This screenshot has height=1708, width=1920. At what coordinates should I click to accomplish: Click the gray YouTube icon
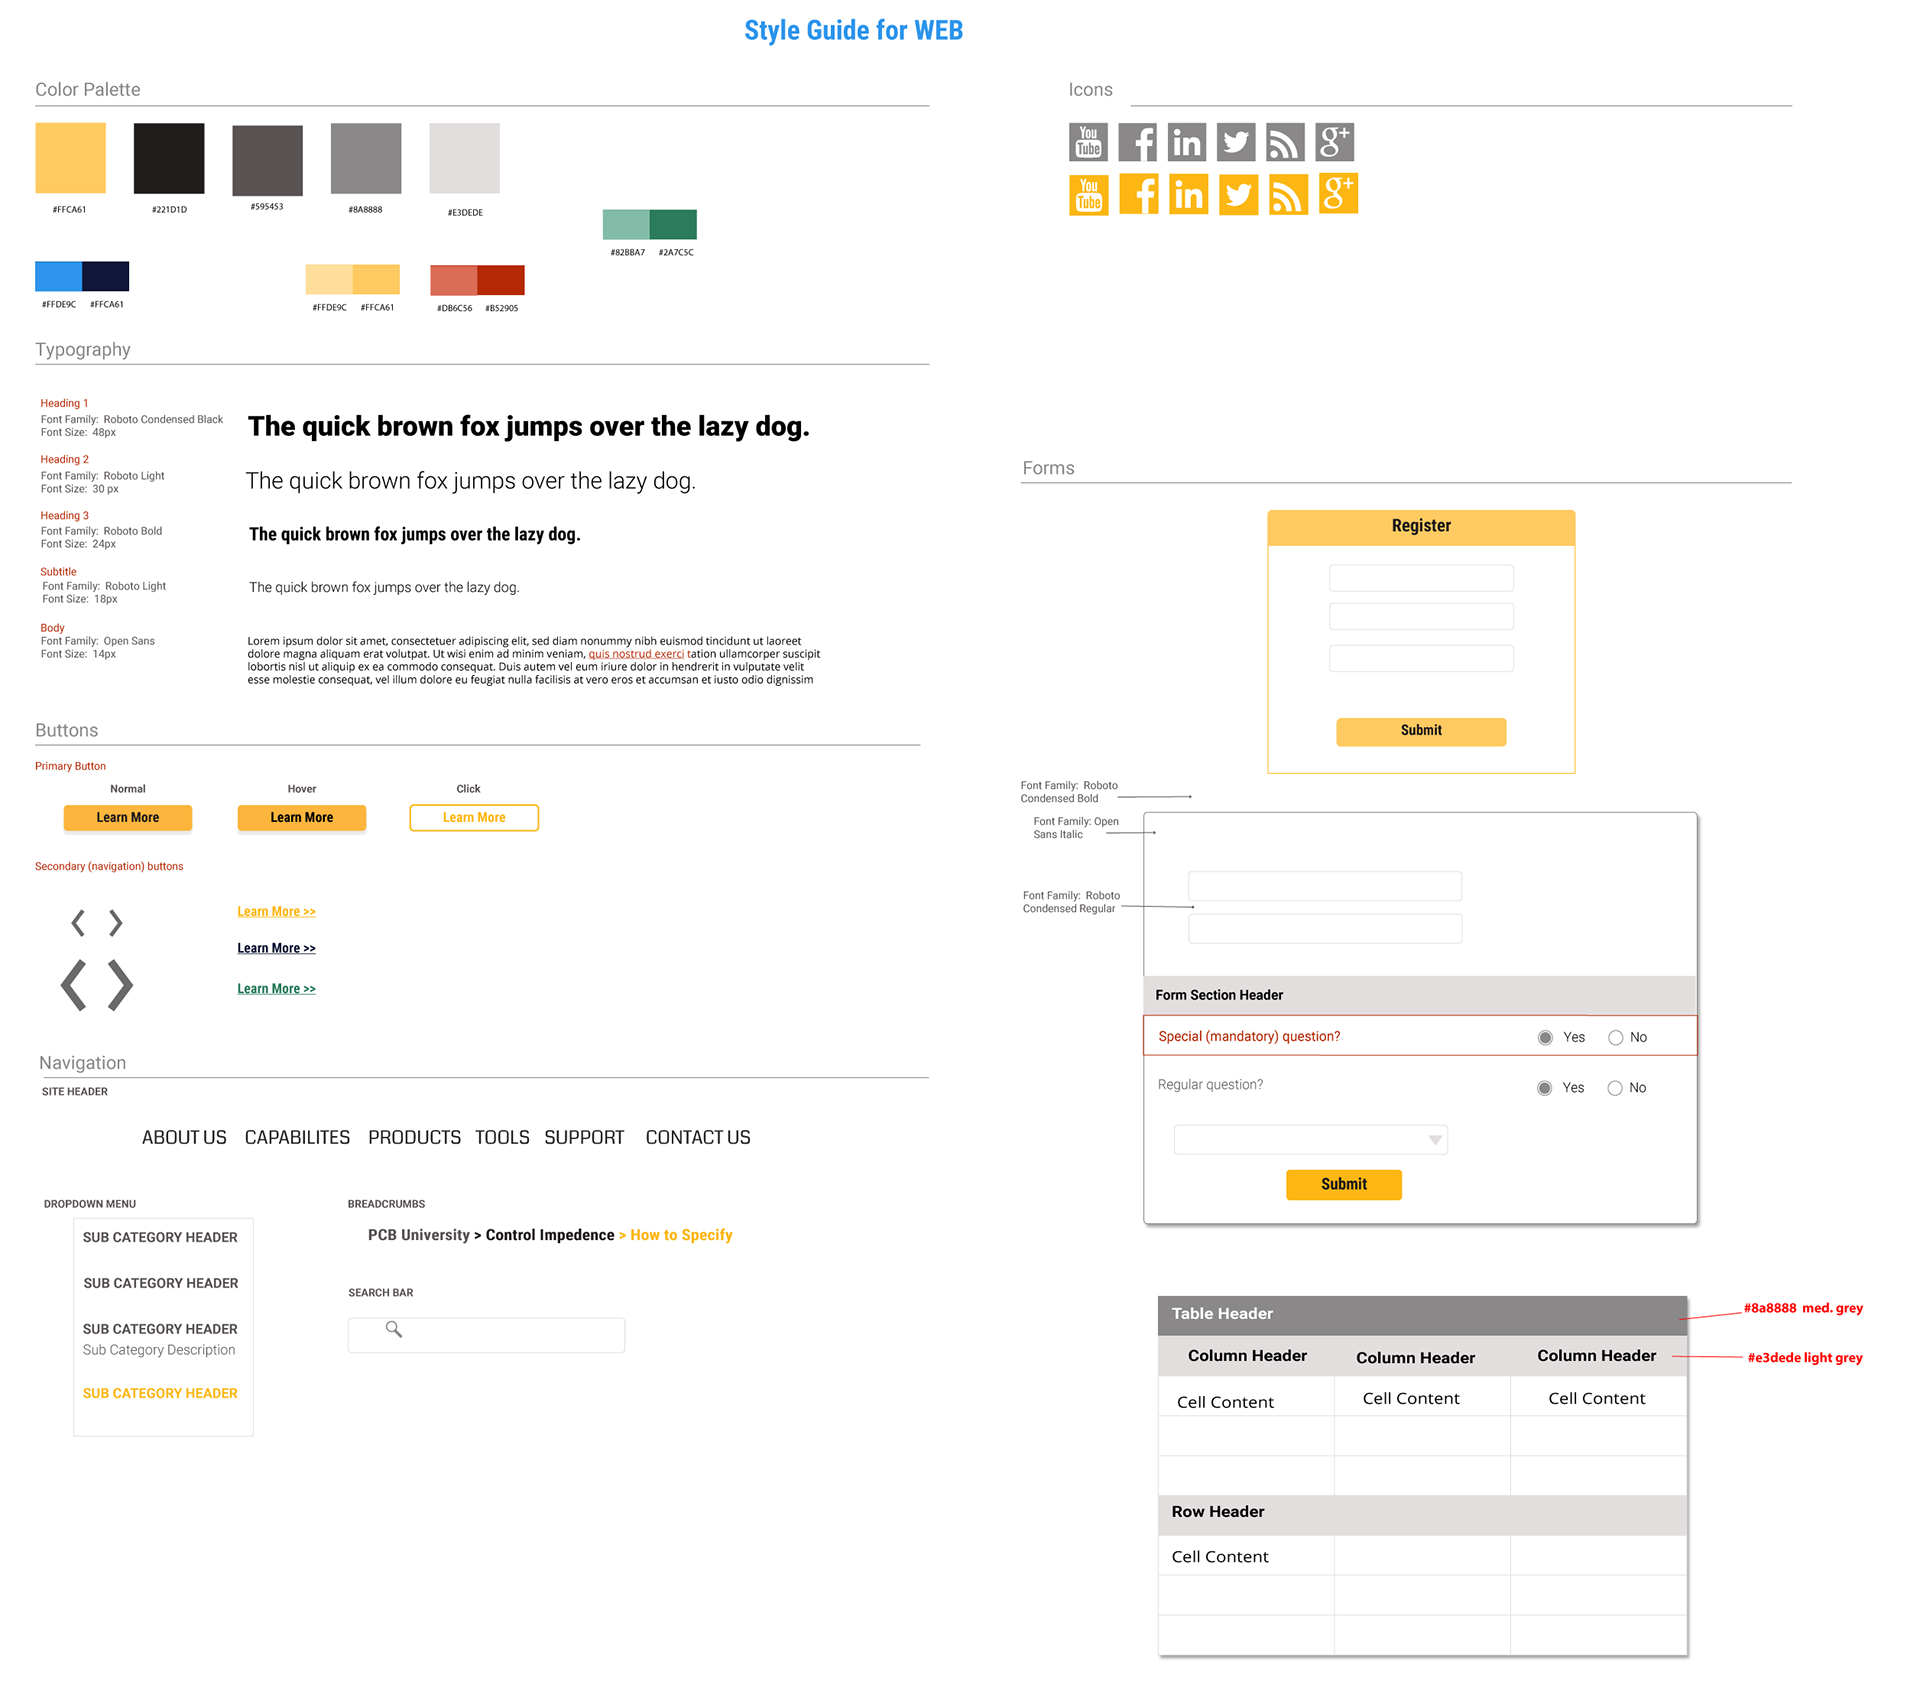(x=1088, y=142)
